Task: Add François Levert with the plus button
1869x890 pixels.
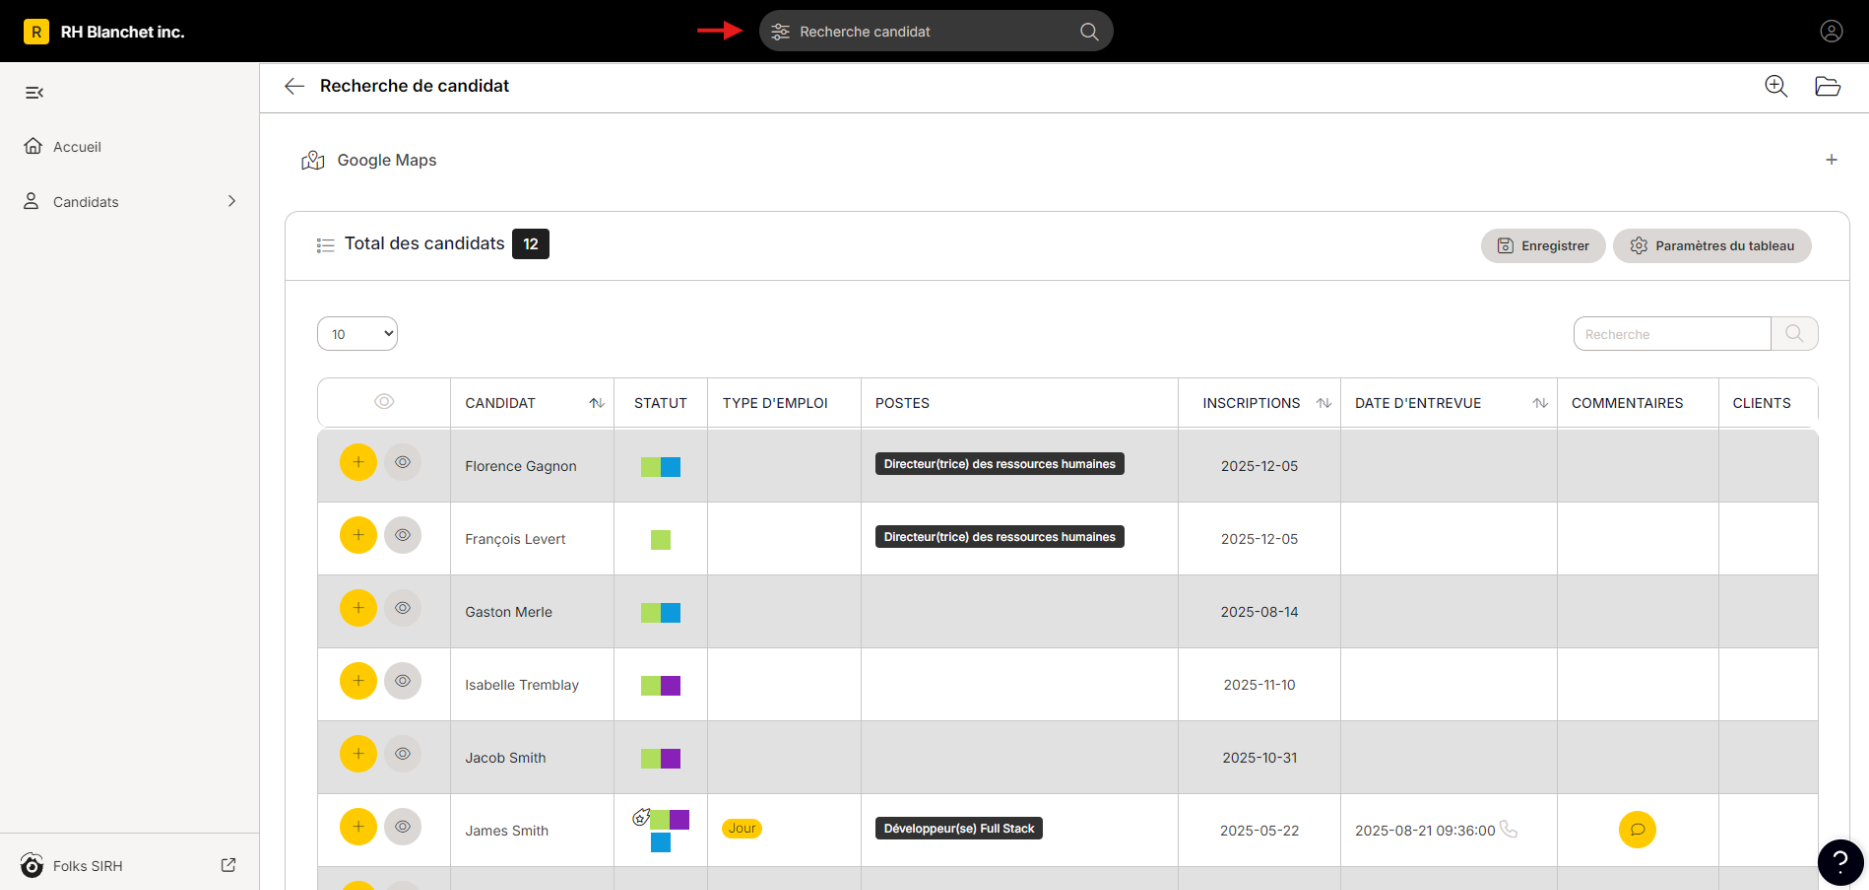Action: (358, 535)
